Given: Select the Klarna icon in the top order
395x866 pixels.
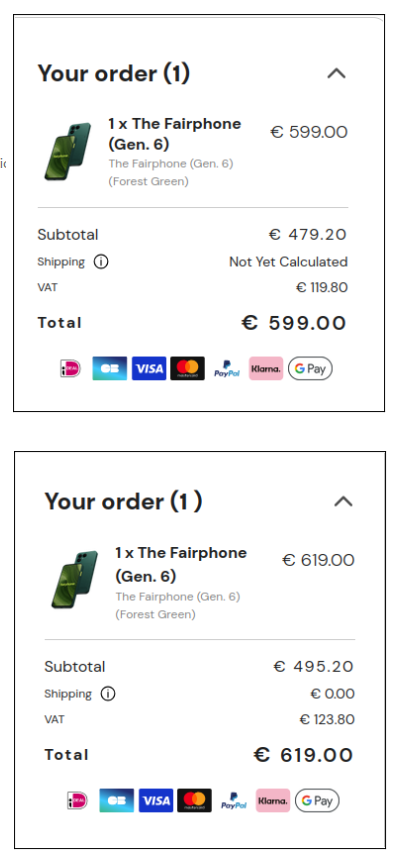Looking at the screenshot, I should 266,368.
